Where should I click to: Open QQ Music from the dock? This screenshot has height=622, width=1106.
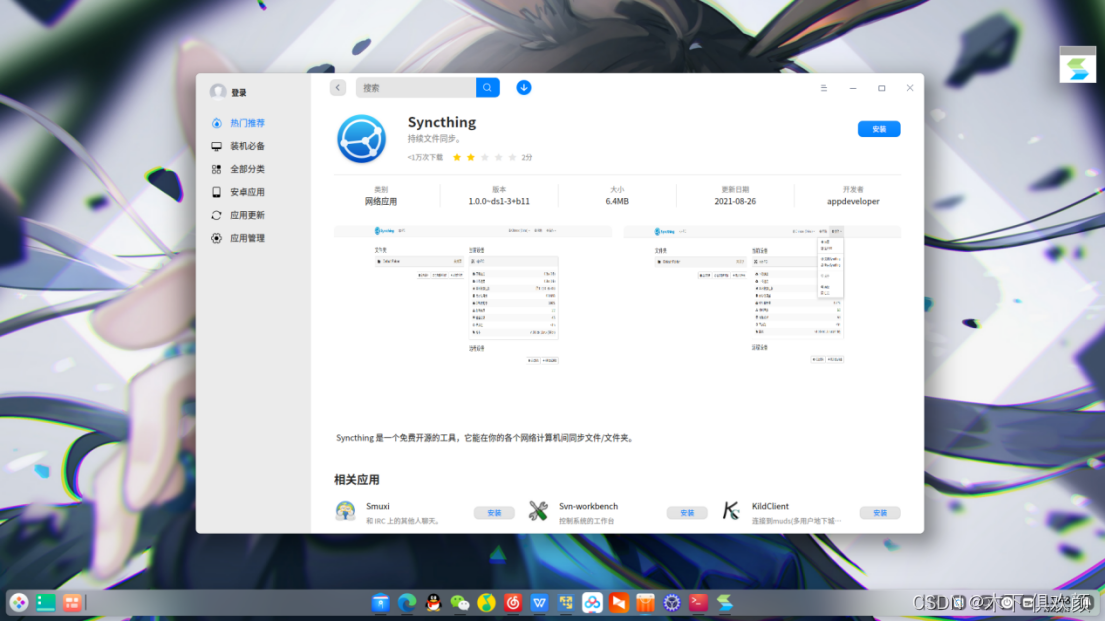click(x=487, y=603)
